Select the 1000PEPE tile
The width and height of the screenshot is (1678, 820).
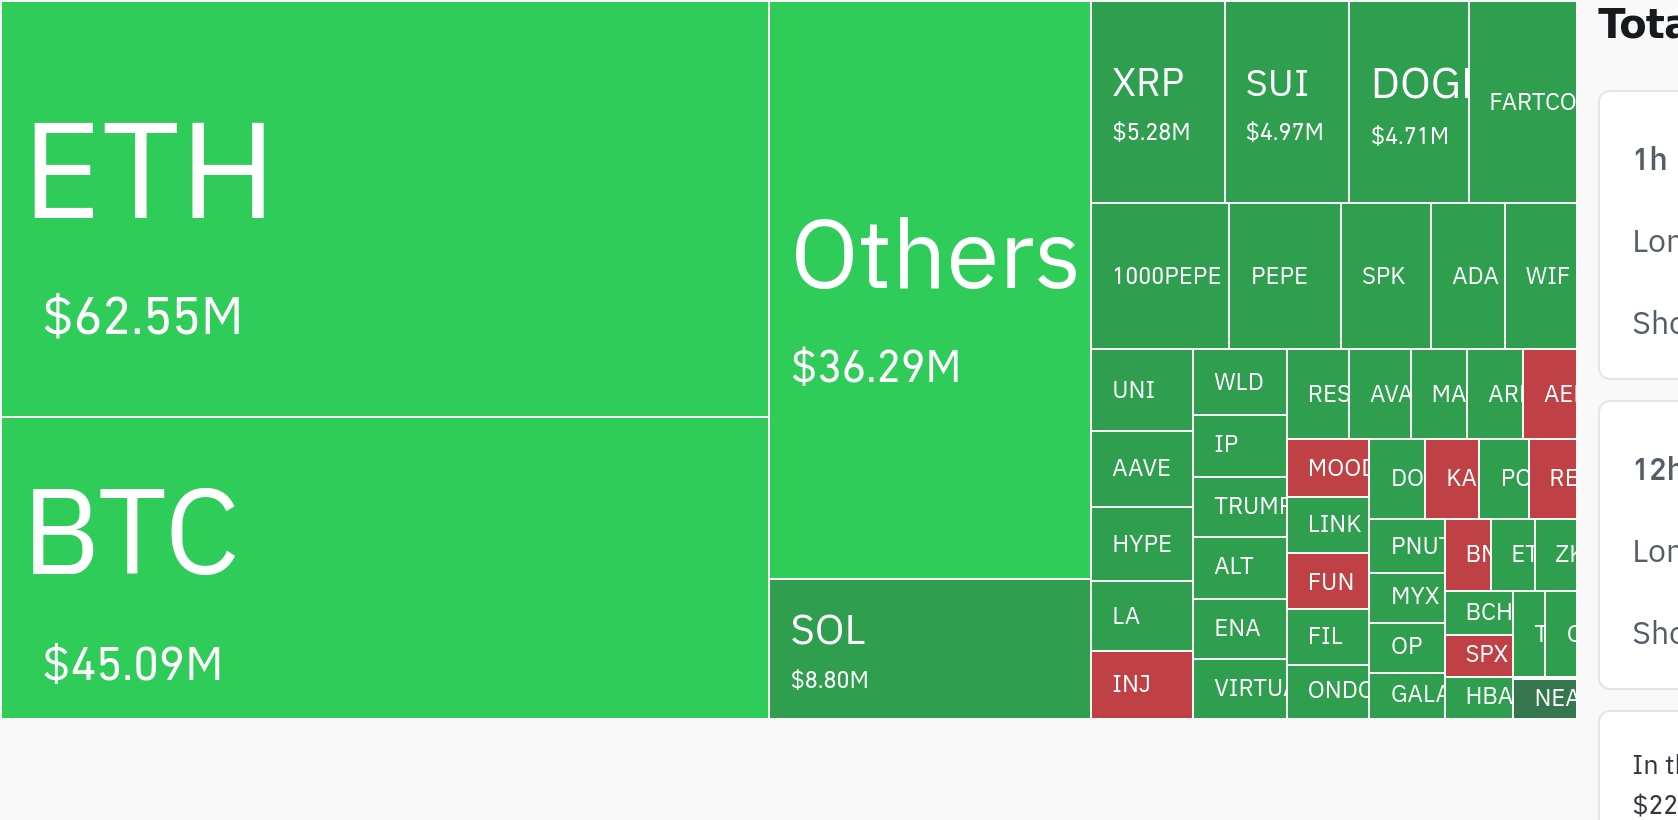point(1160,276)
